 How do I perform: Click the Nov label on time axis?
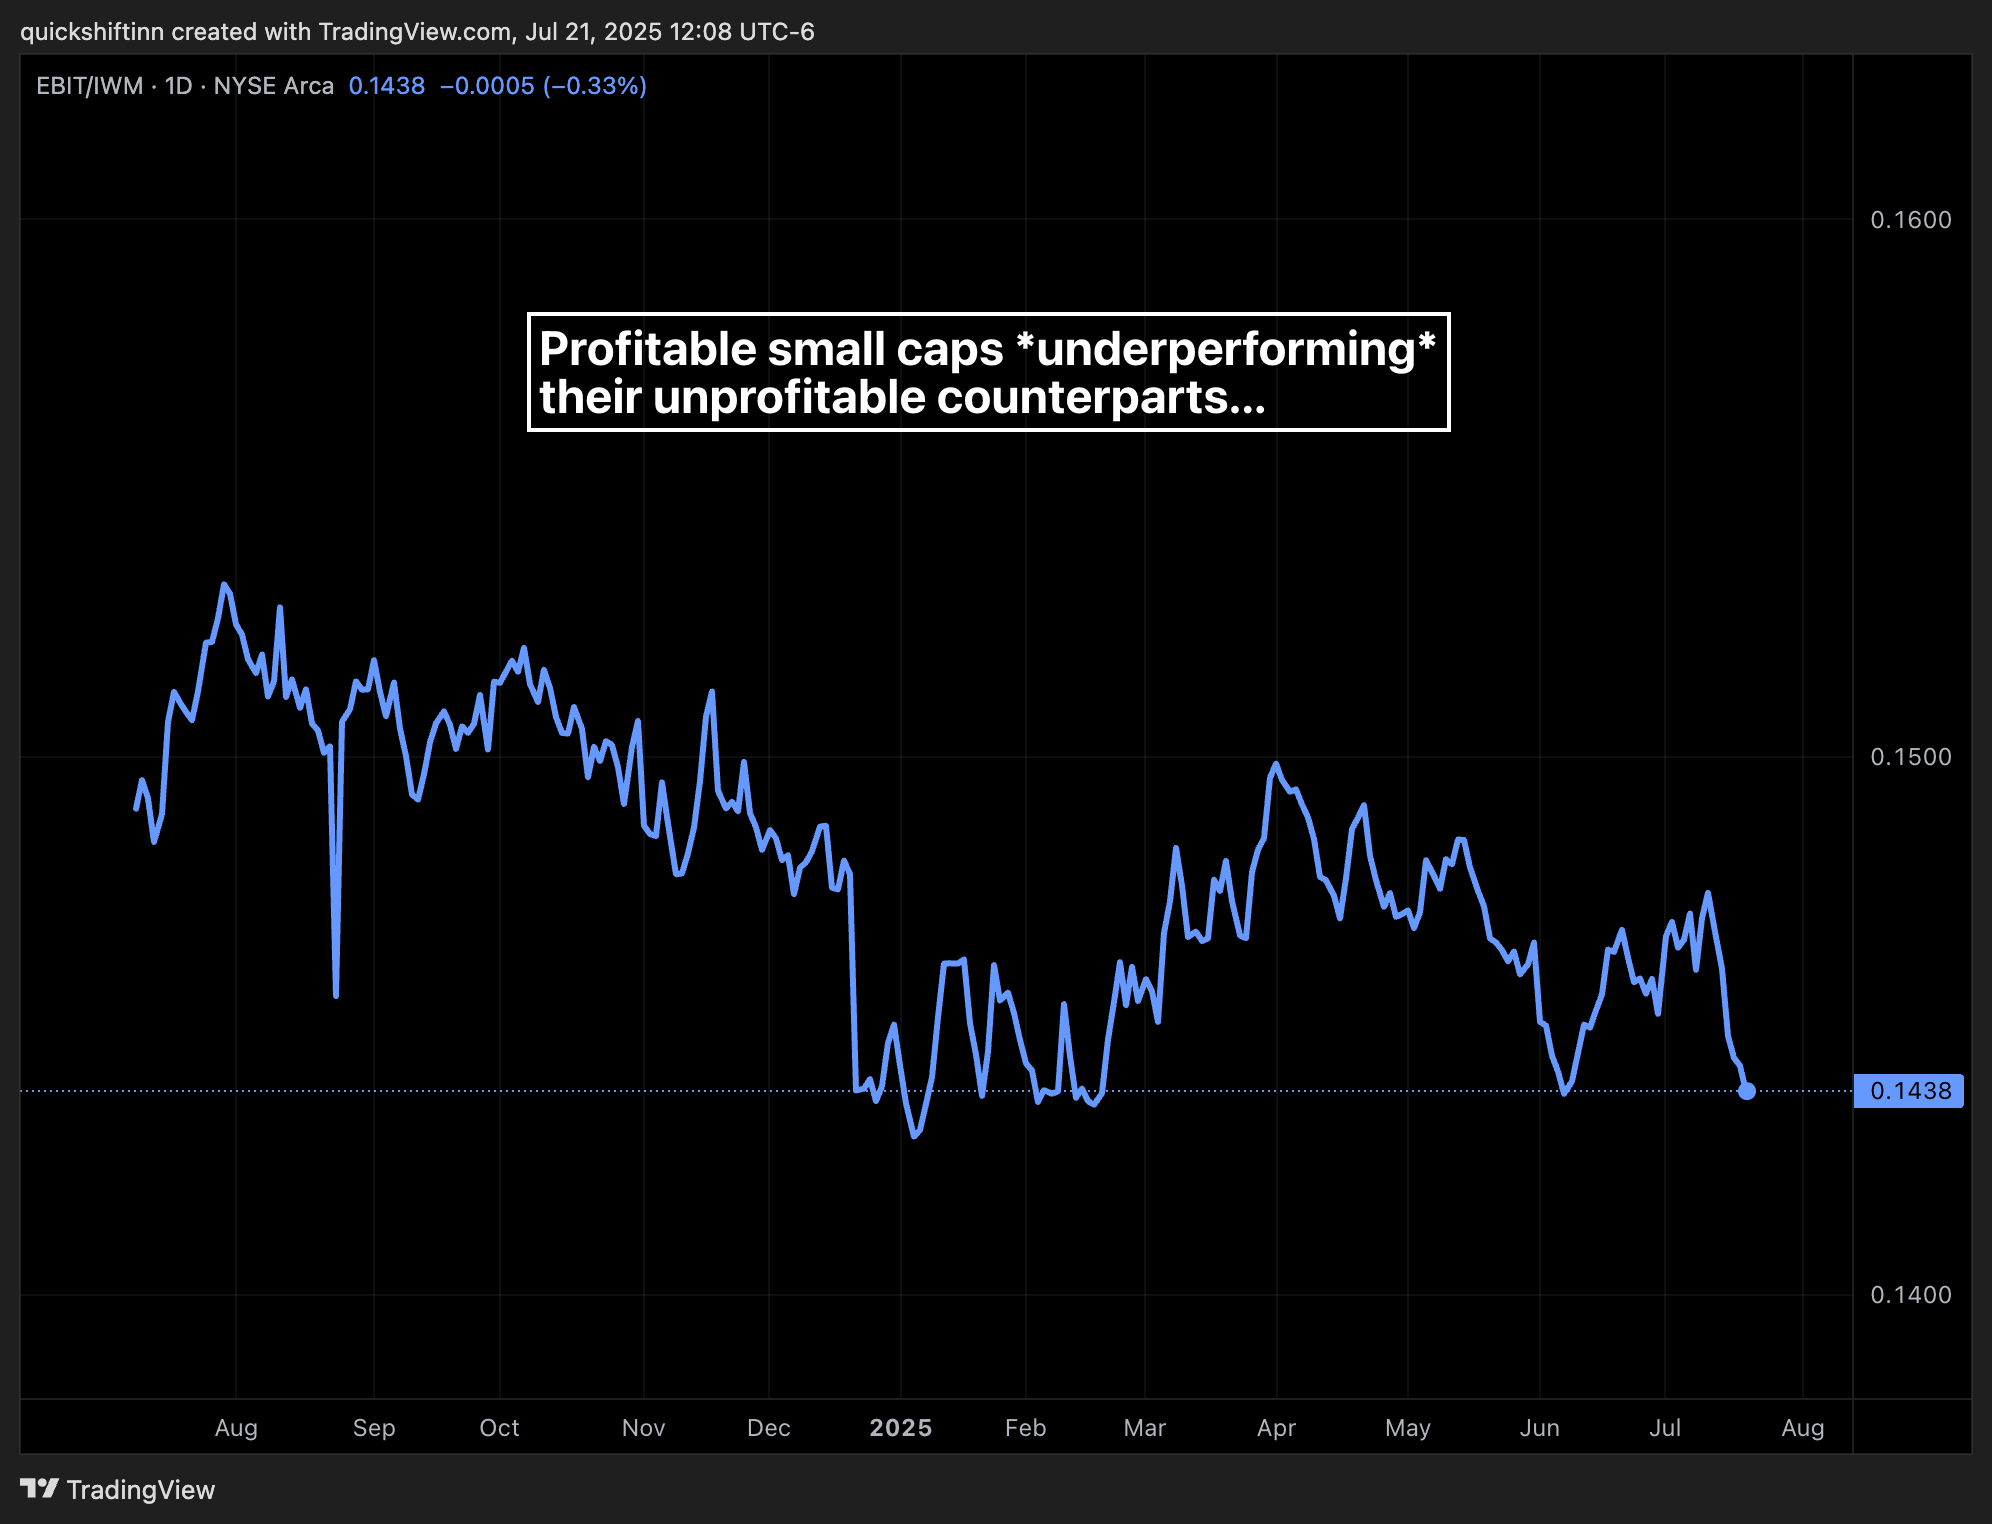click(643, 1428)
